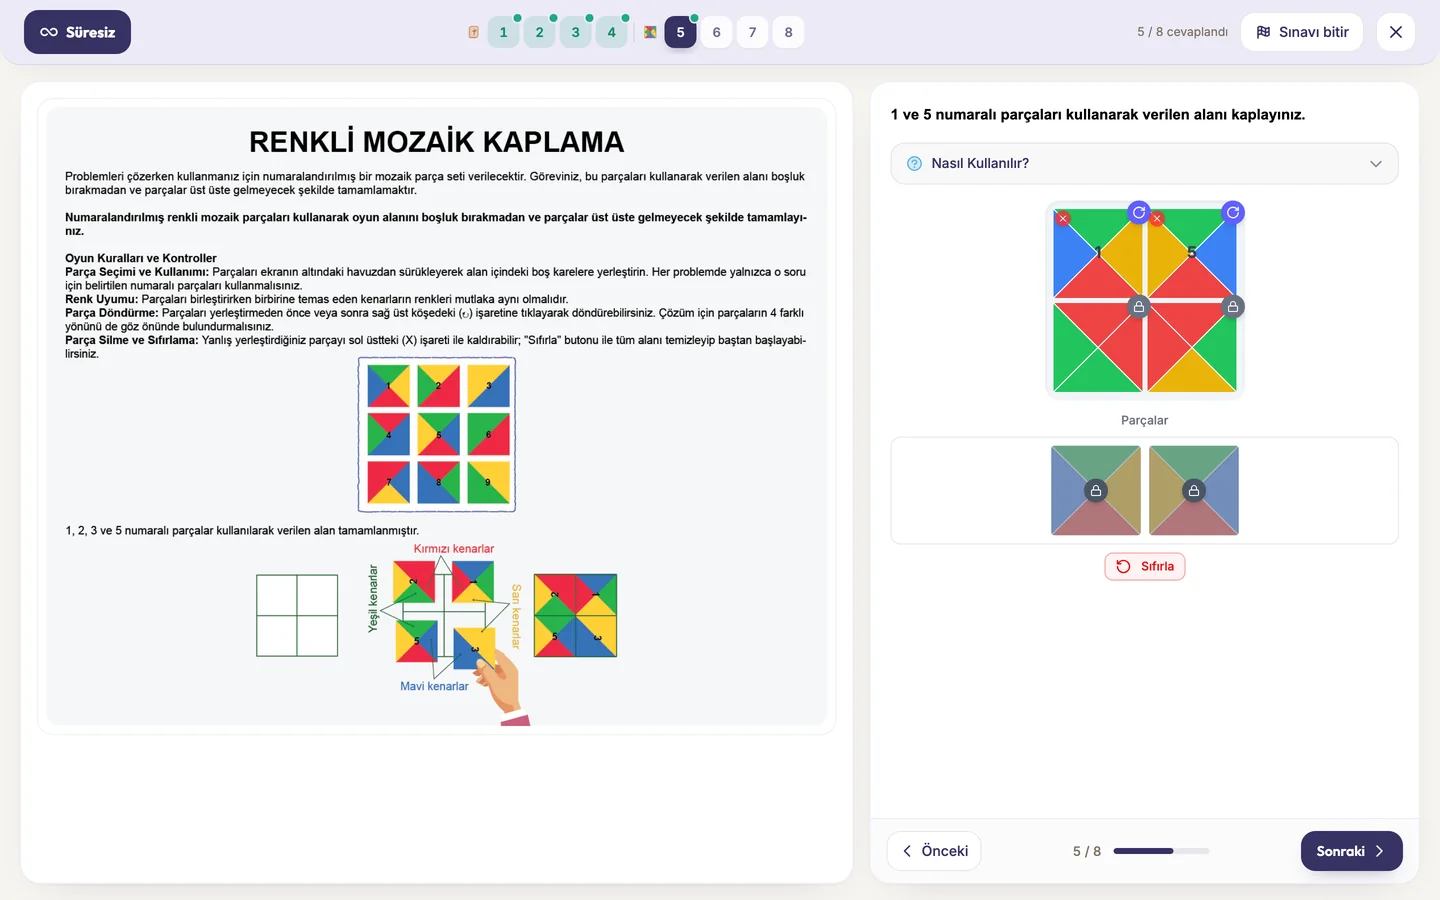Remove piece 5 using its red X
This screenshot has width=1440, height=900.
[x=1157, y=218]
